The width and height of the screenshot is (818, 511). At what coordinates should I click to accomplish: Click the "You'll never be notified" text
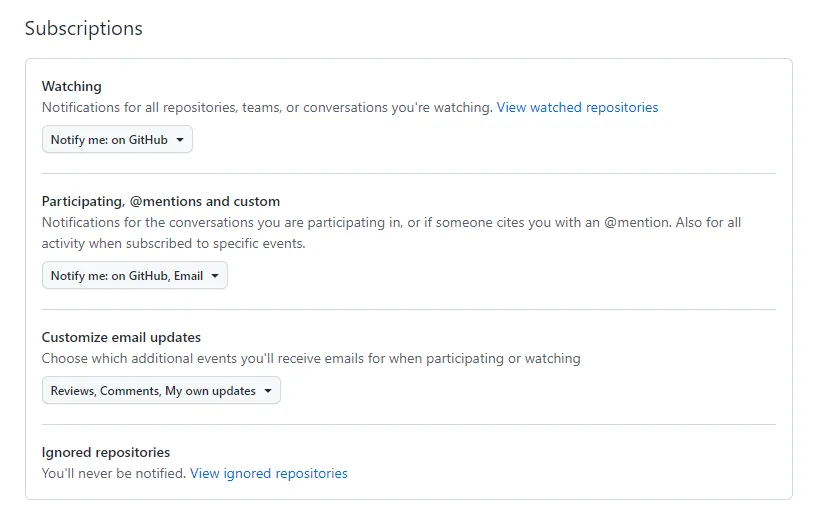(114, 473)
